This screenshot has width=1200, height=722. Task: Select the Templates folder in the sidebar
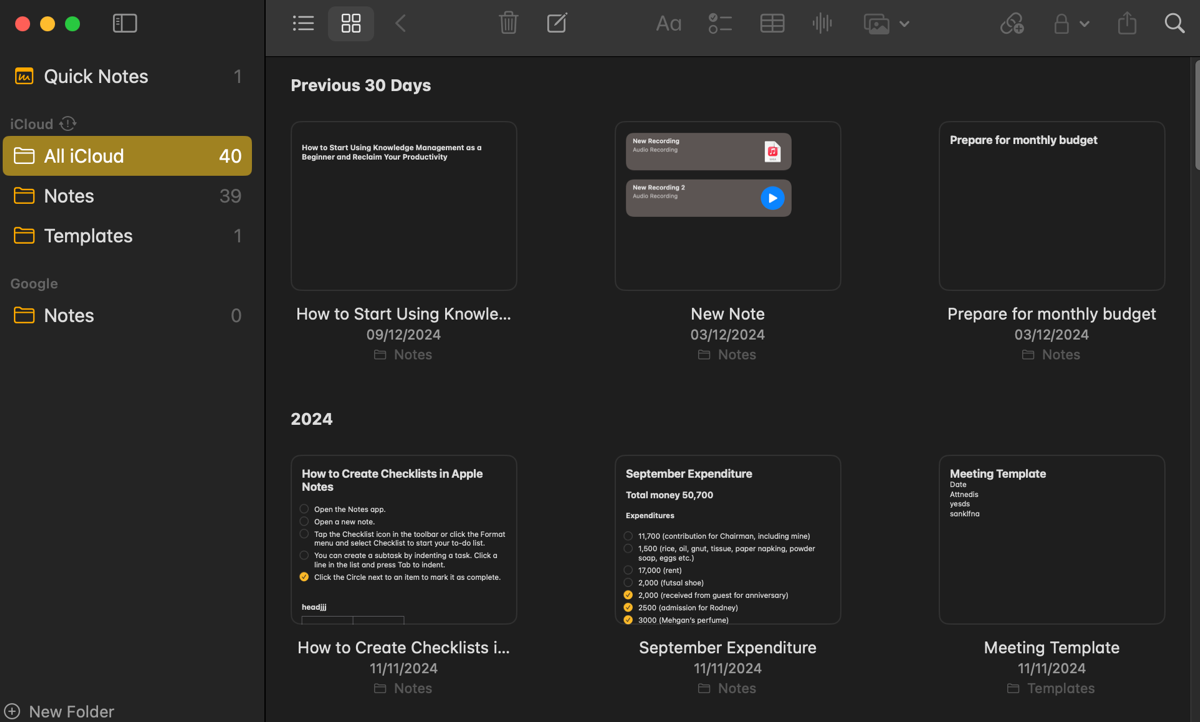pos(88,236)
